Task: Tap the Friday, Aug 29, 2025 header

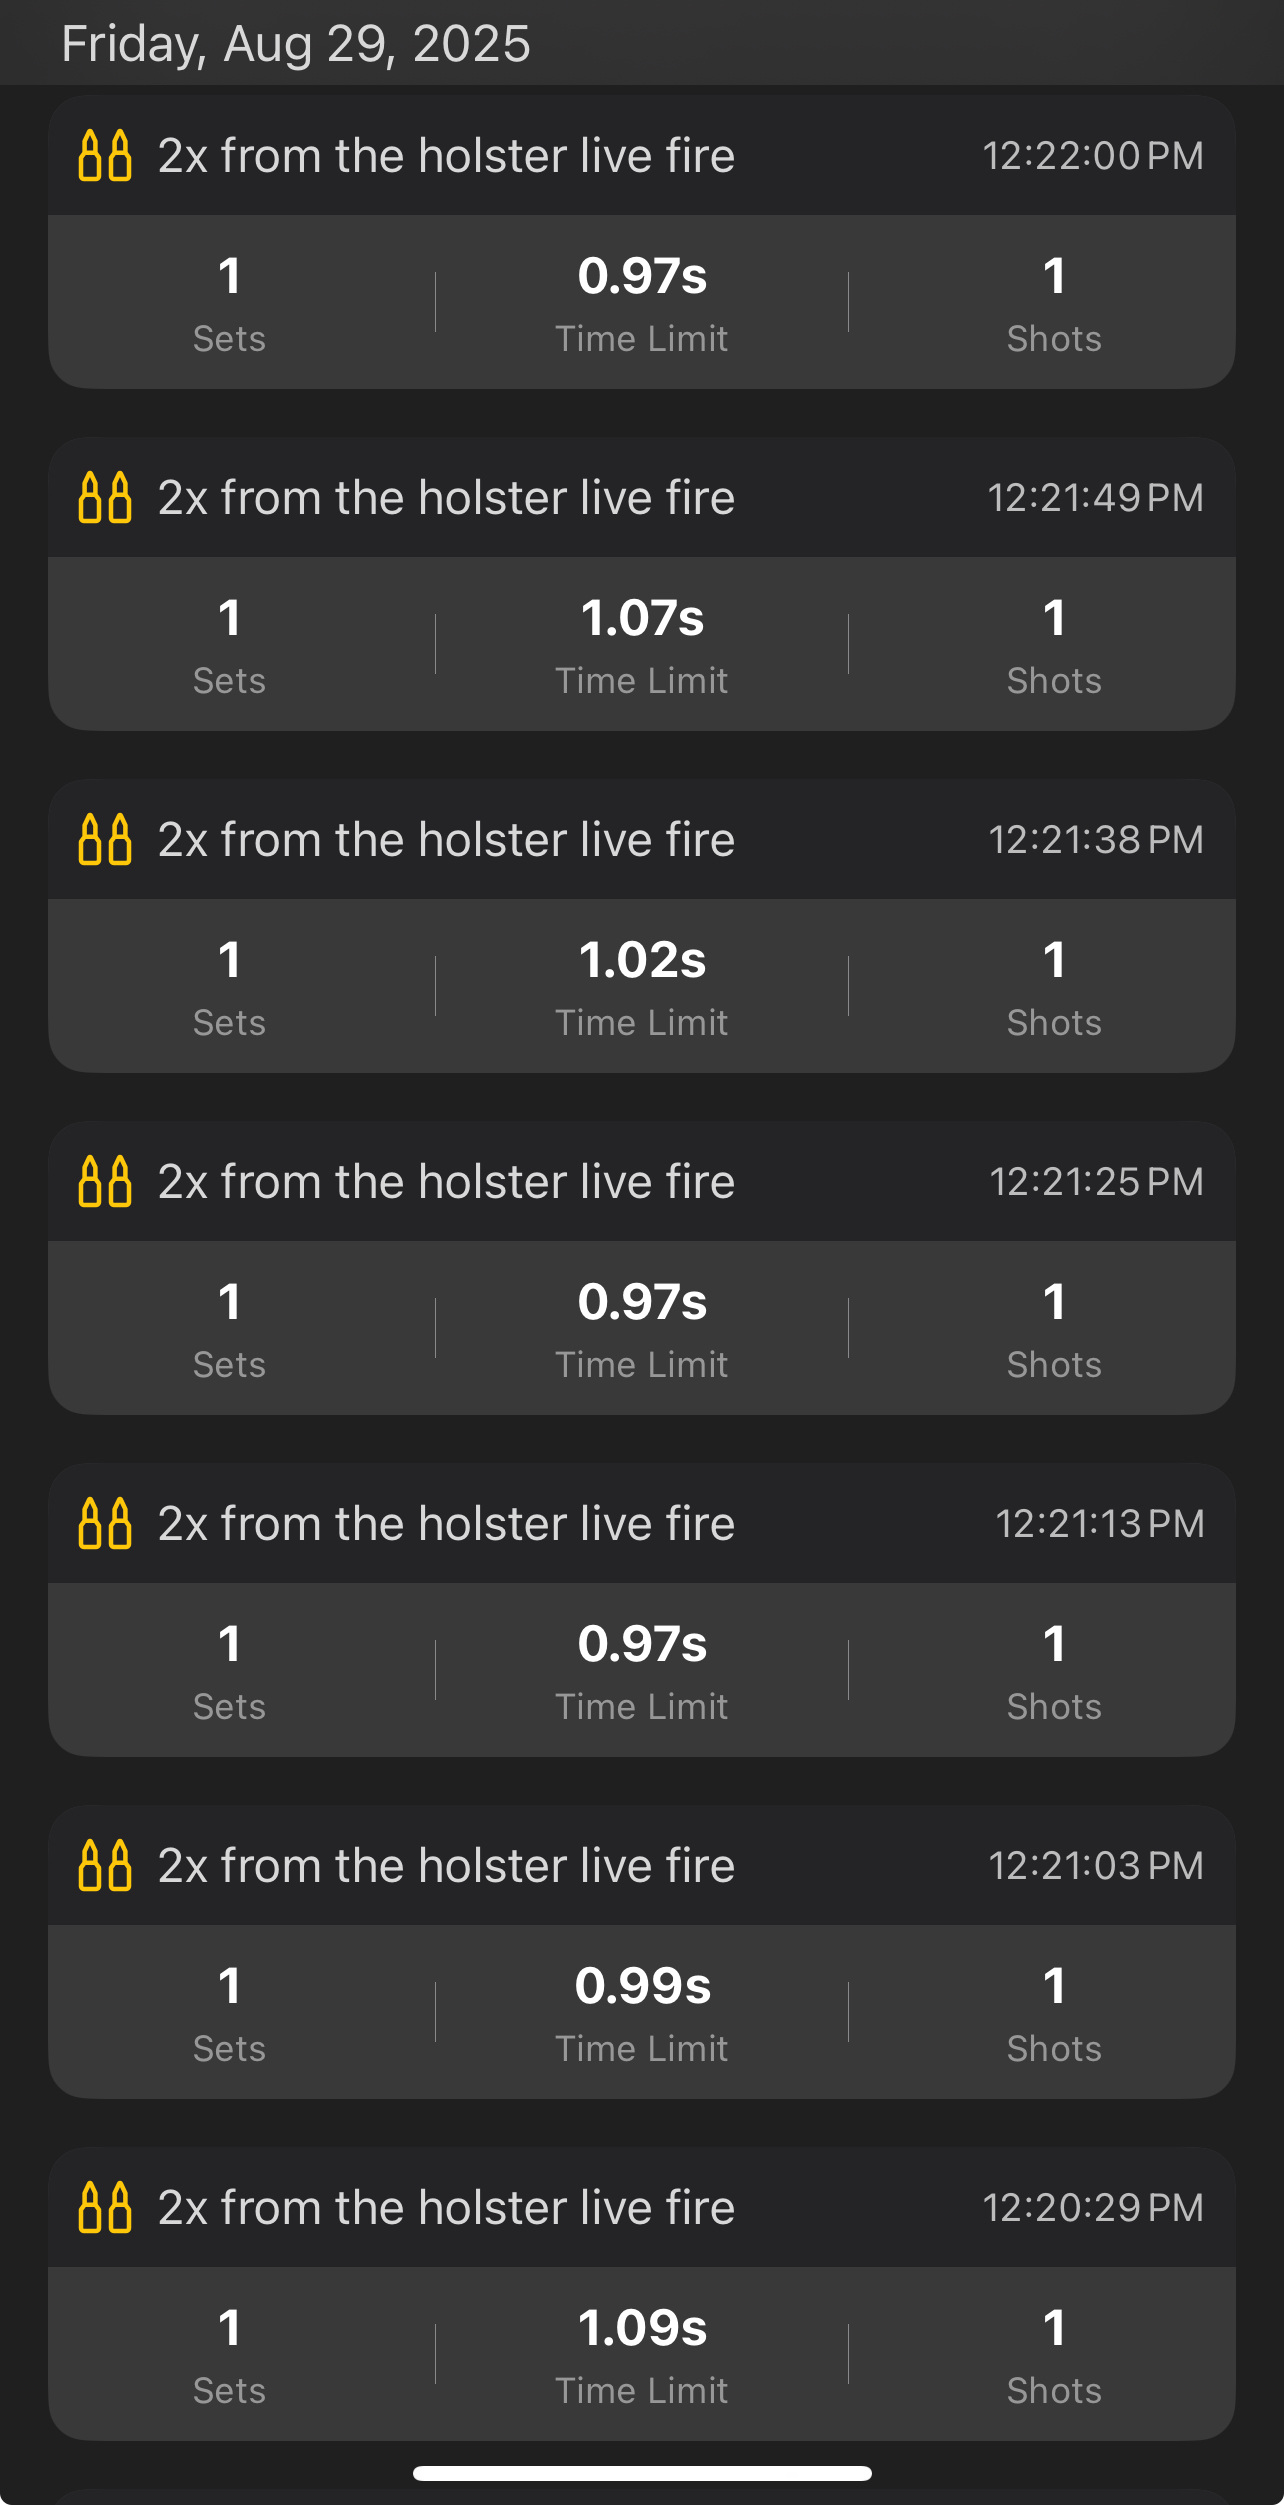Action: [296, 44]
